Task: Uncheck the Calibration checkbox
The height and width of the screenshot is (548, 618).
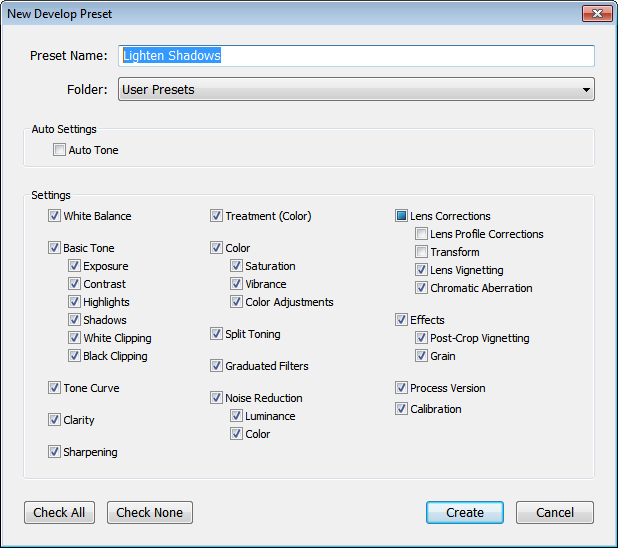Action: pyautogui.click(x=401, y=408)
